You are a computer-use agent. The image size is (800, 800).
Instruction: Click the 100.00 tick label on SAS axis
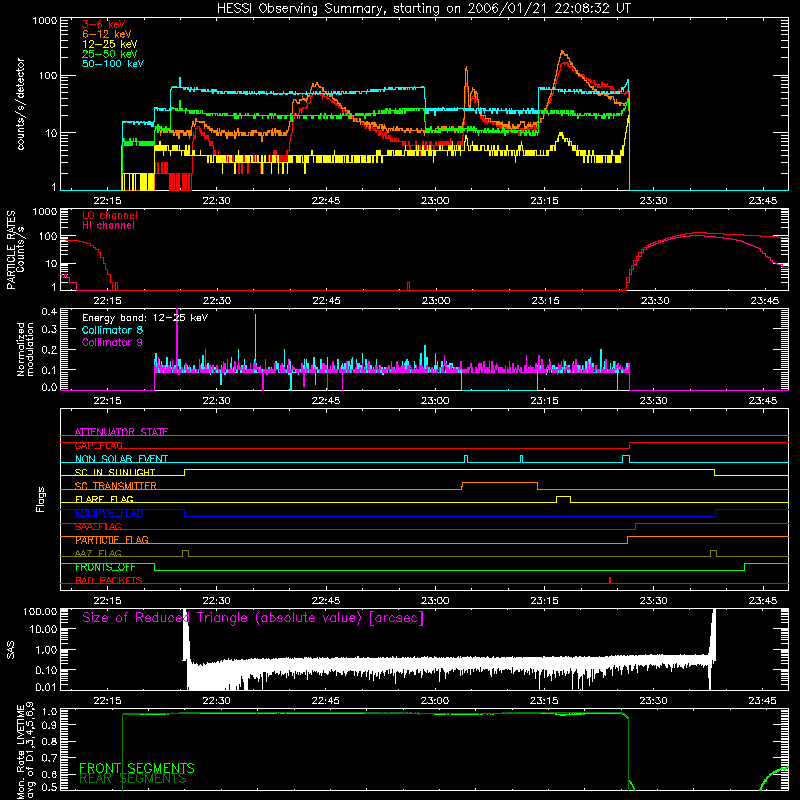(40, 611)
